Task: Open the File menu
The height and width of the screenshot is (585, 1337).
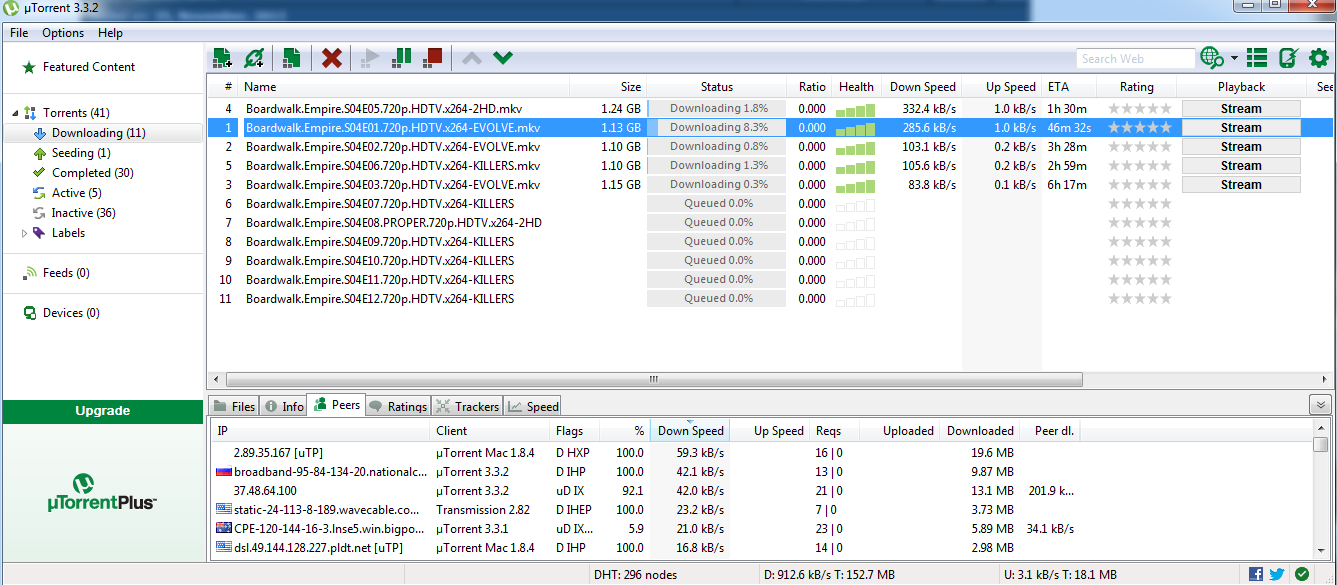Action: point(19,33)
